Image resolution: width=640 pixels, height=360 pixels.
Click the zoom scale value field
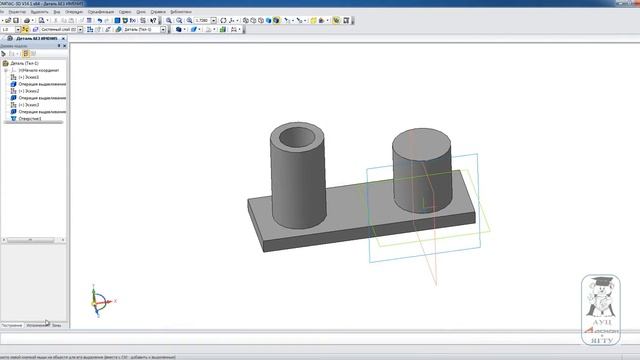click(202, 20)
